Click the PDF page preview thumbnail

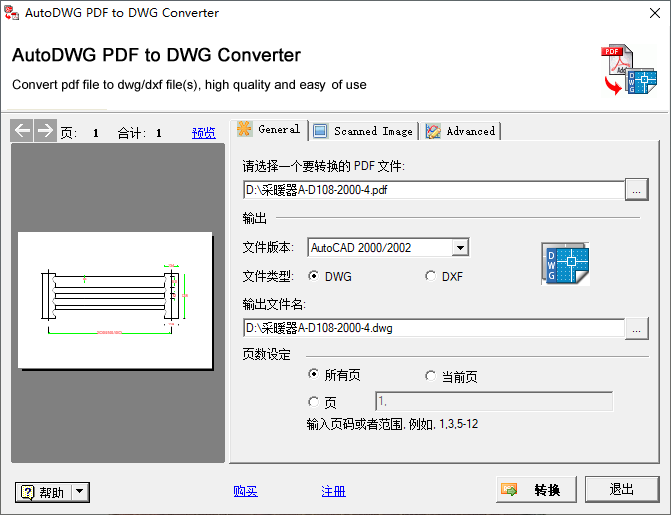pyautogui.click(x=115, y=301)
